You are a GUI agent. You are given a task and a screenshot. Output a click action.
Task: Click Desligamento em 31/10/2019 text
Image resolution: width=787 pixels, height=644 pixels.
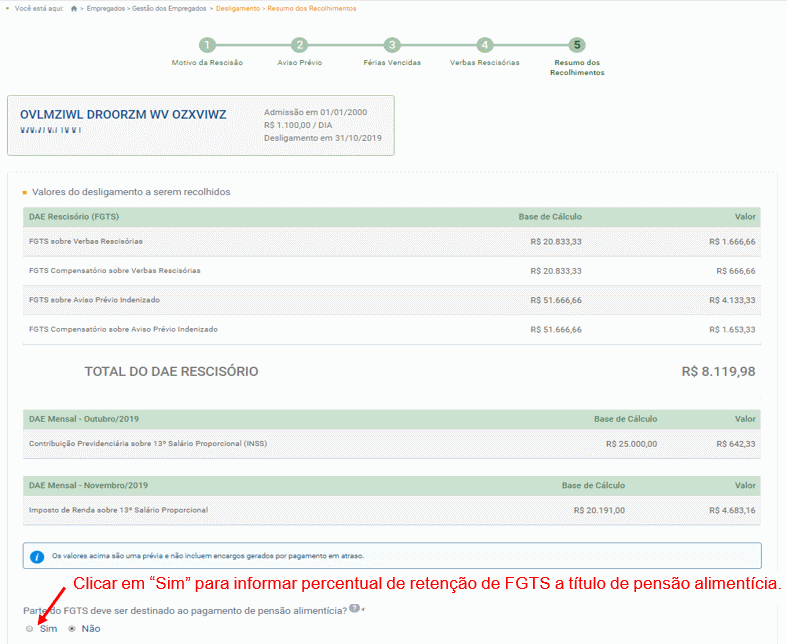click(x=323, y=138)
